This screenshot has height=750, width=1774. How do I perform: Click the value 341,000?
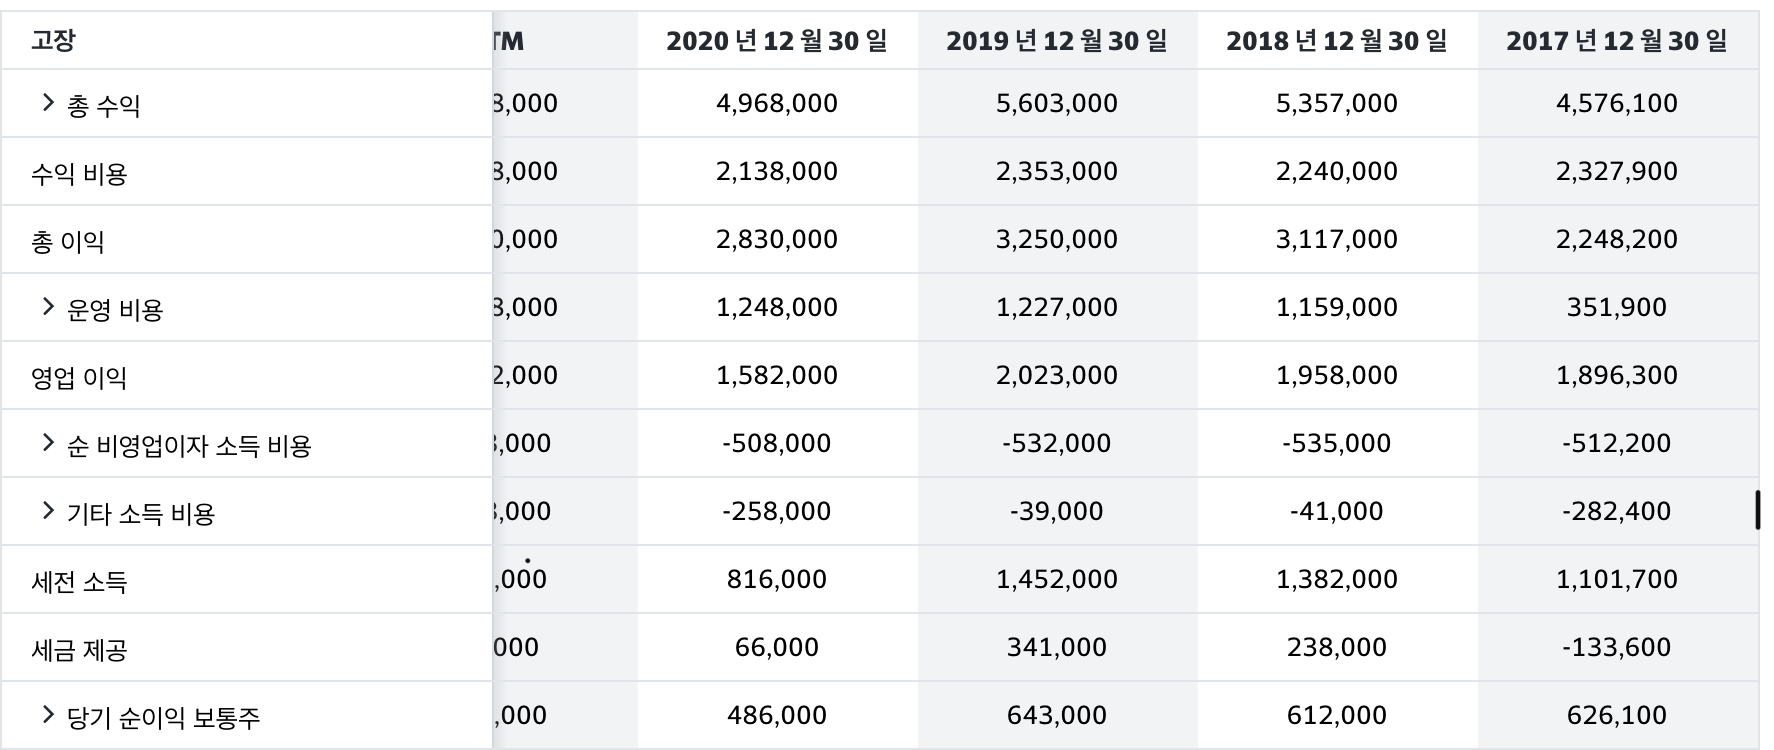point(1057,647)
